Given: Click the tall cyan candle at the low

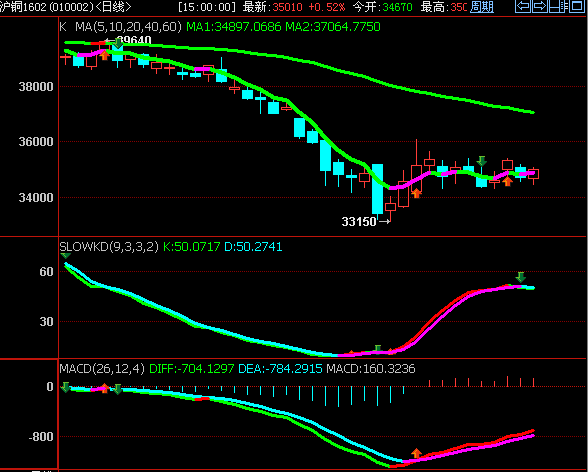Looking at the screenshot, I should coord(377,189).
